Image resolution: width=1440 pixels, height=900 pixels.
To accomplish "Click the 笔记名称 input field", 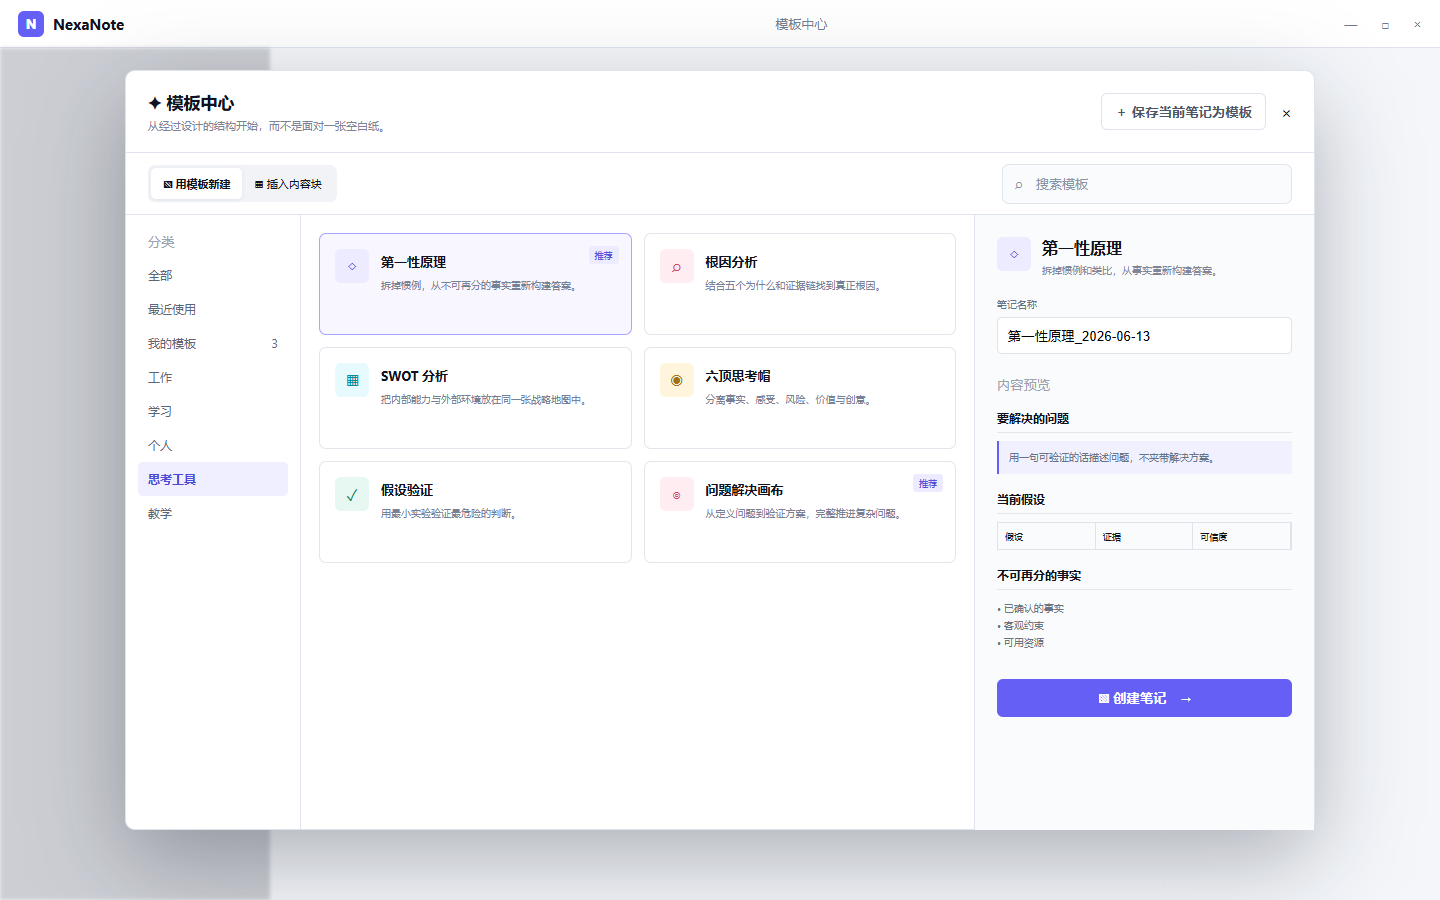I will [x=1144, y=336].
